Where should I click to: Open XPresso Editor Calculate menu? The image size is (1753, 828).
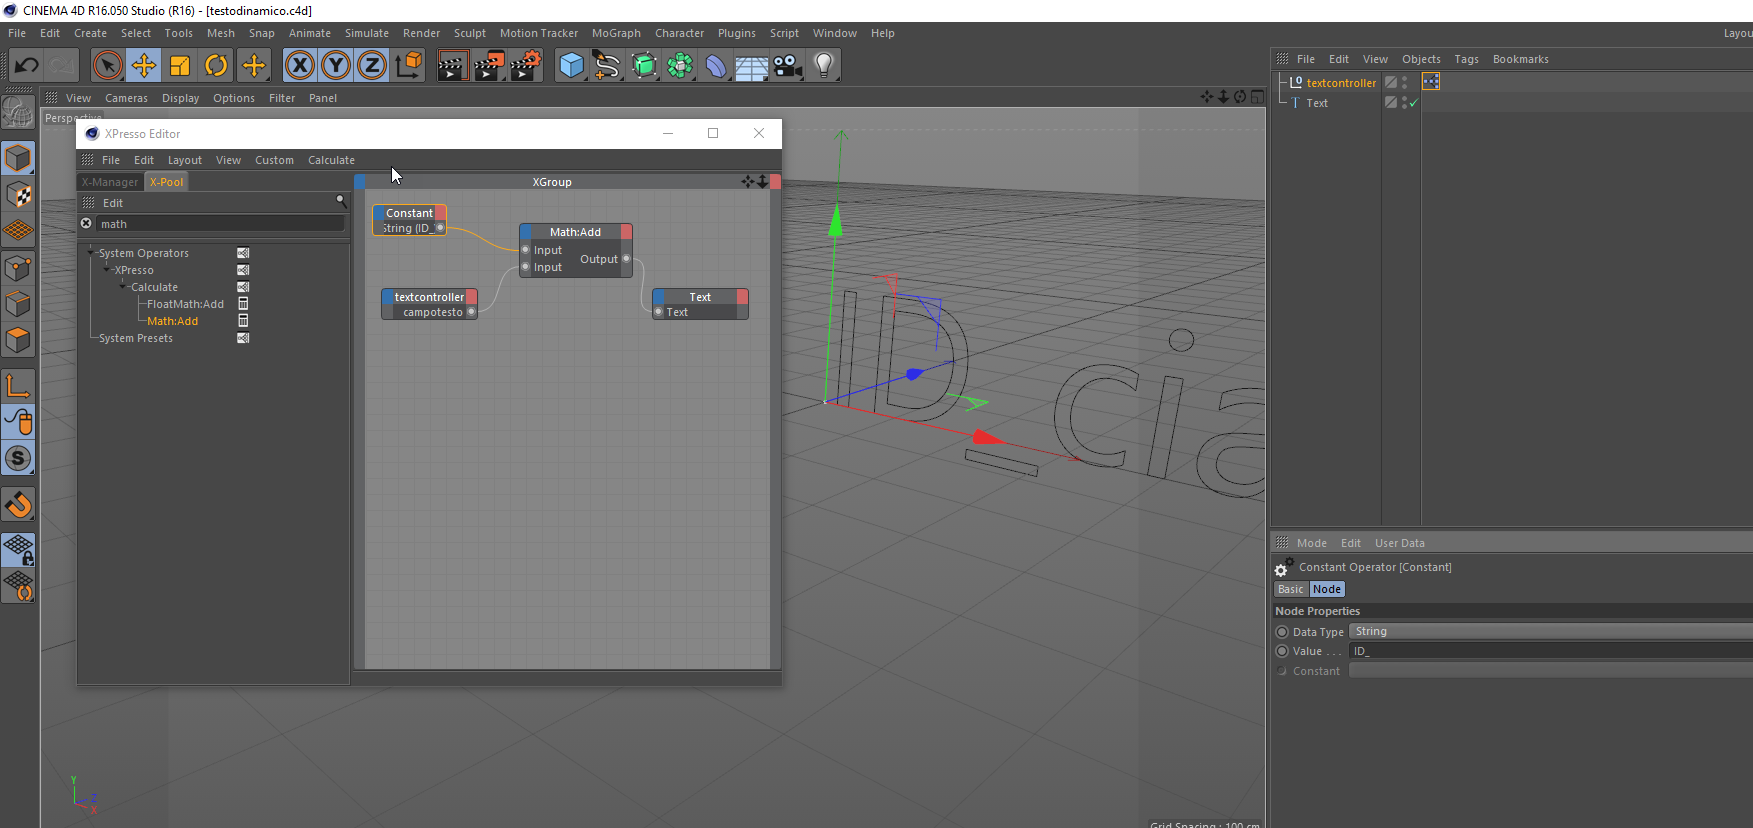(x=331, y=160)
